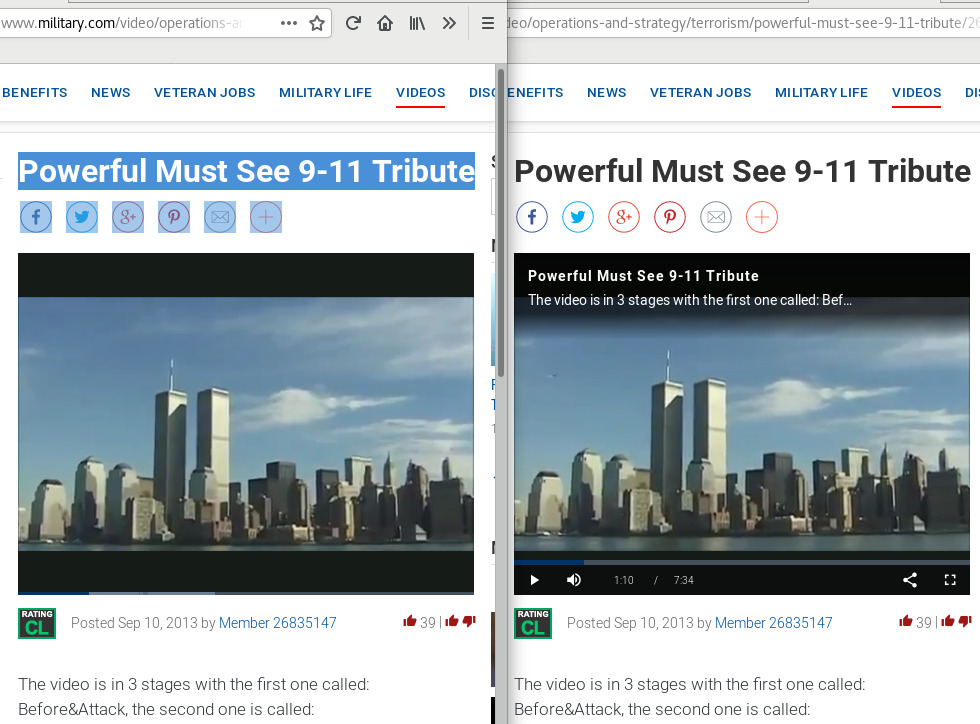The image size is (980, 724).
Task: Reload the page in left browser
Action: pos(353,23)
